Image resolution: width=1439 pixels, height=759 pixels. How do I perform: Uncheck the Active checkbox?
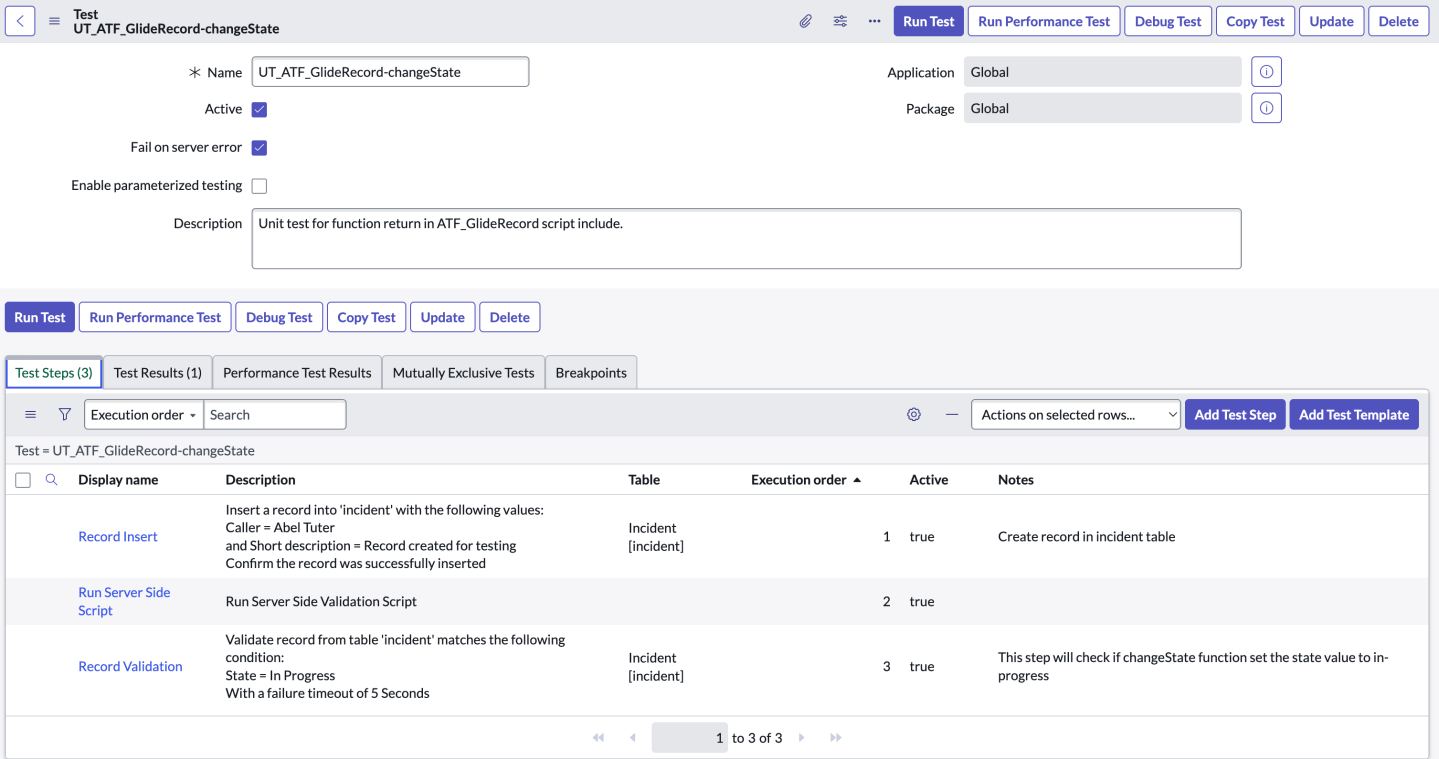tap(259, 109)
